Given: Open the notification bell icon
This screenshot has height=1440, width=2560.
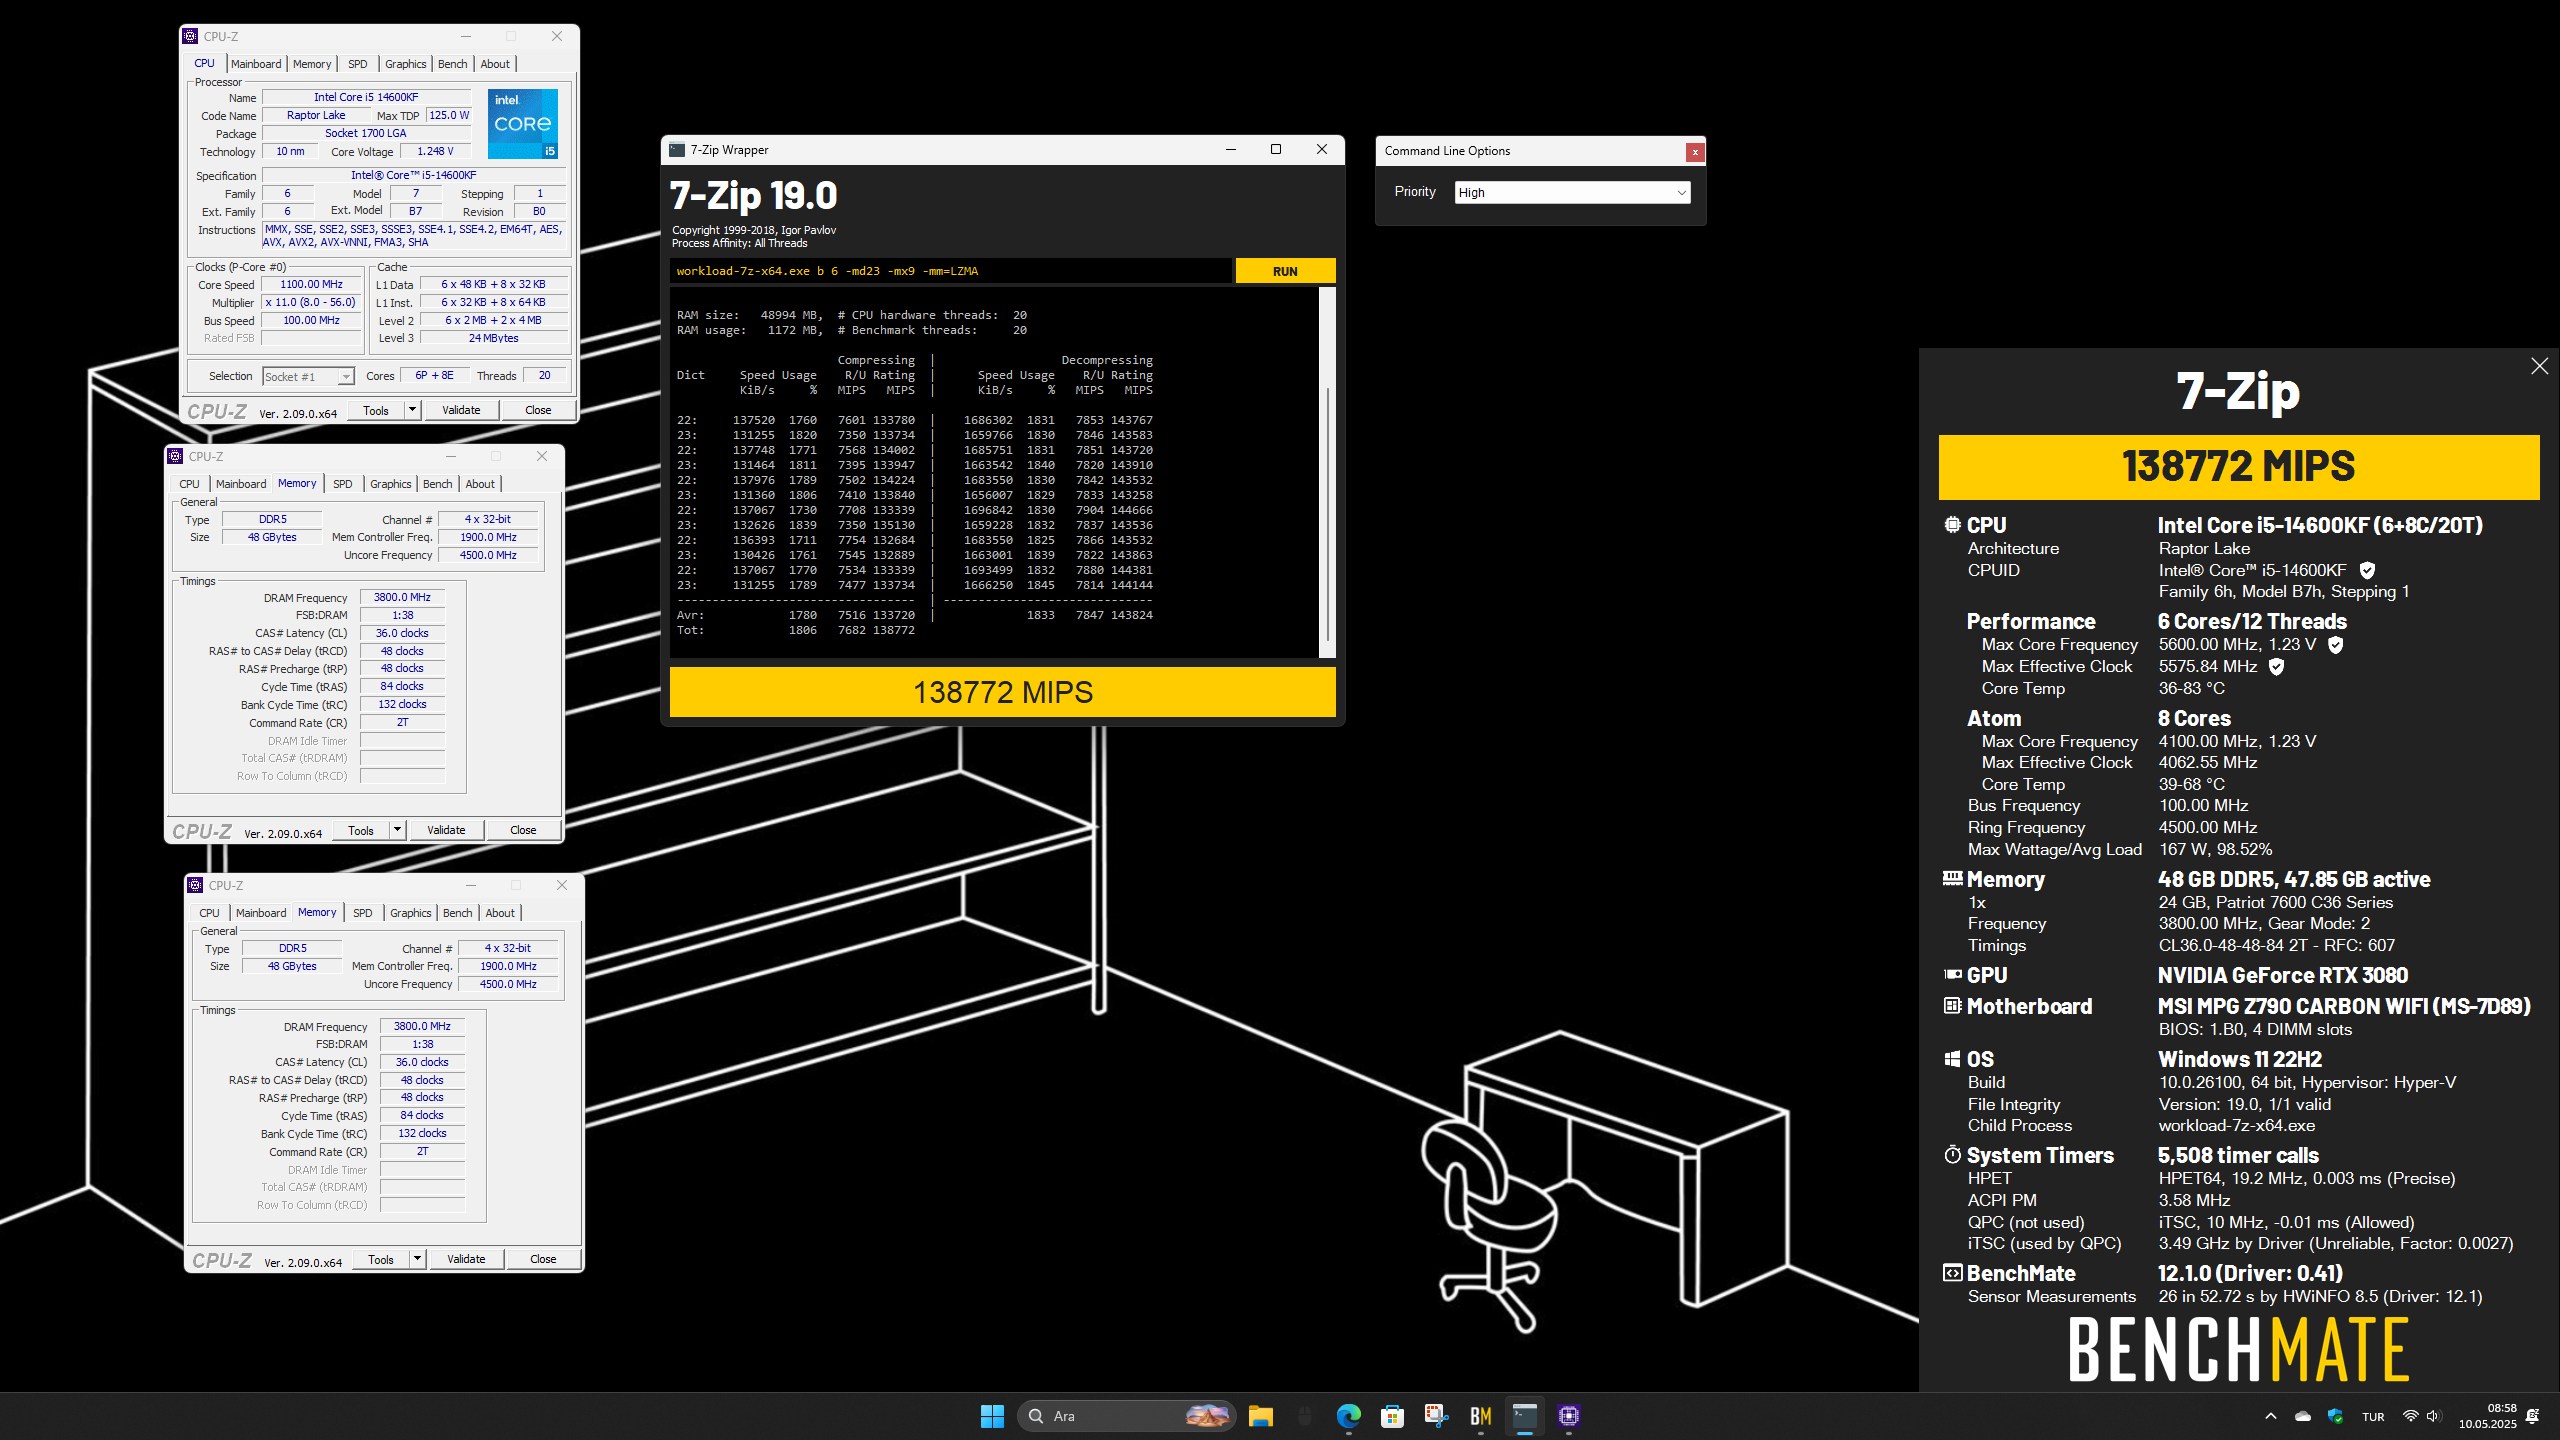Looking at the screenshot, I should [2532, 1416].
